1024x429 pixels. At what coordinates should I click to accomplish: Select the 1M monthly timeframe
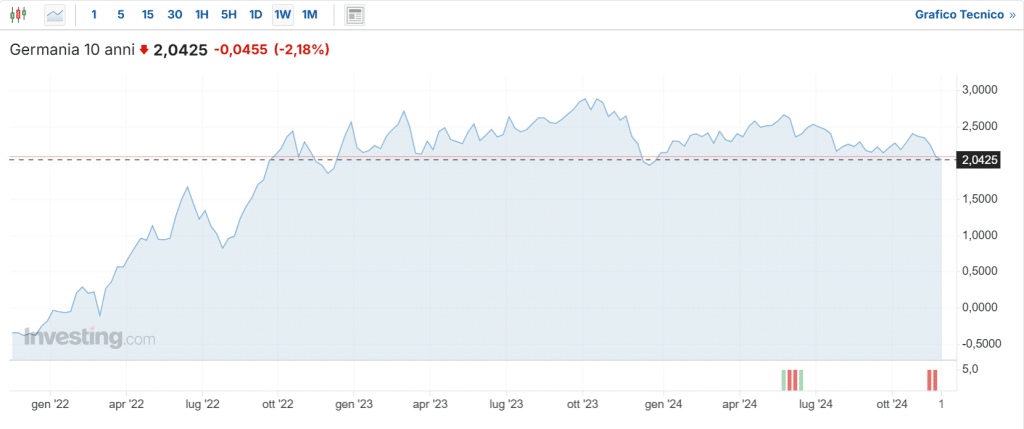310,15
